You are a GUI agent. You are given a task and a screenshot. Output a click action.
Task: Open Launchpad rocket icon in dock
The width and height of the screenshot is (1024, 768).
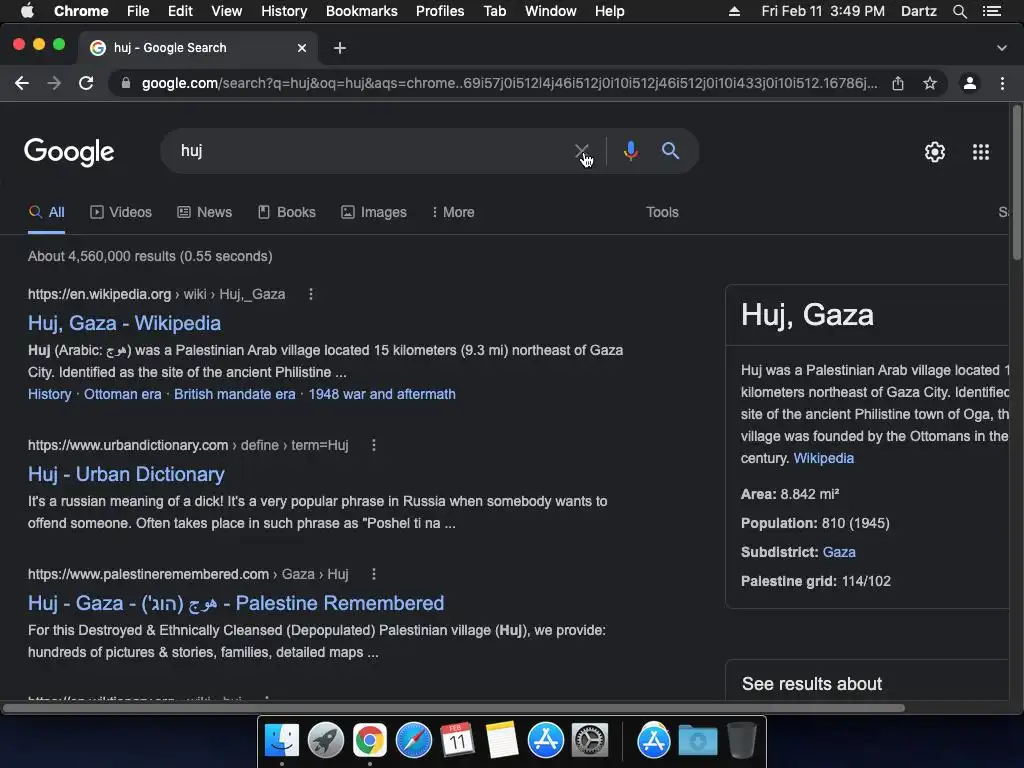pos(325,741)
